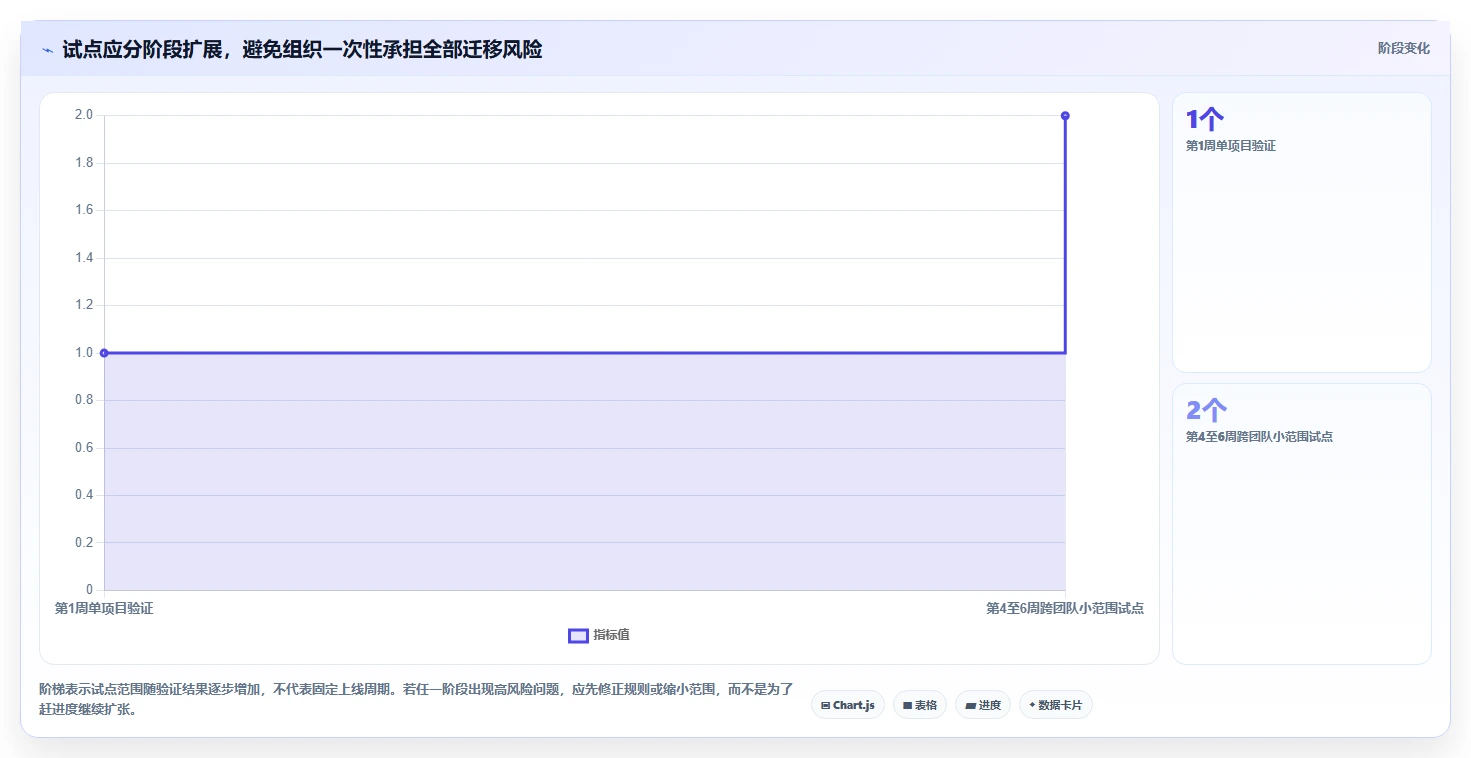Click the Chart.js chip
Image resolution: width=1471 pixels, height=758 pixels.
tap(848, 705)
